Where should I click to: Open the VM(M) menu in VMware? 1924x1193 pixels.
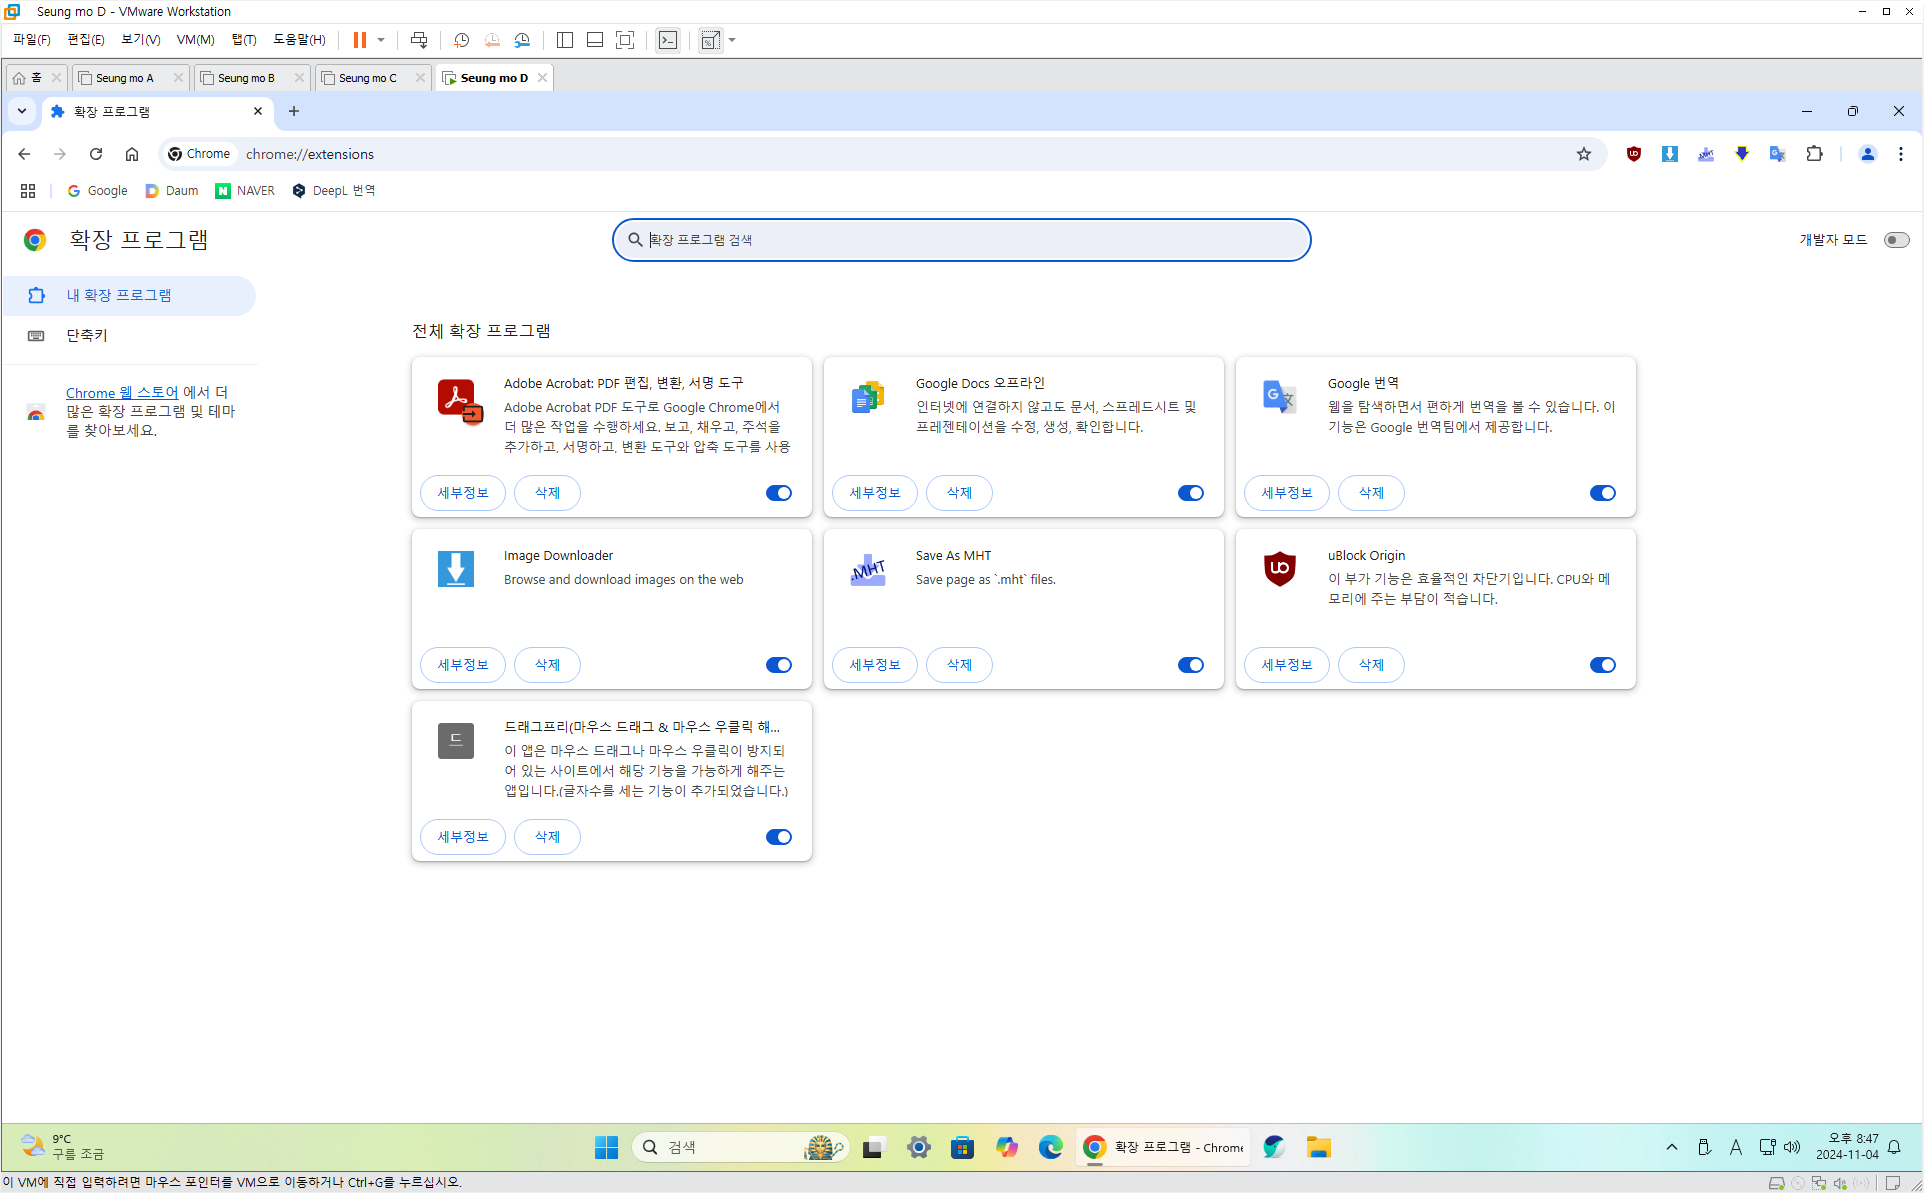[195, 40]
